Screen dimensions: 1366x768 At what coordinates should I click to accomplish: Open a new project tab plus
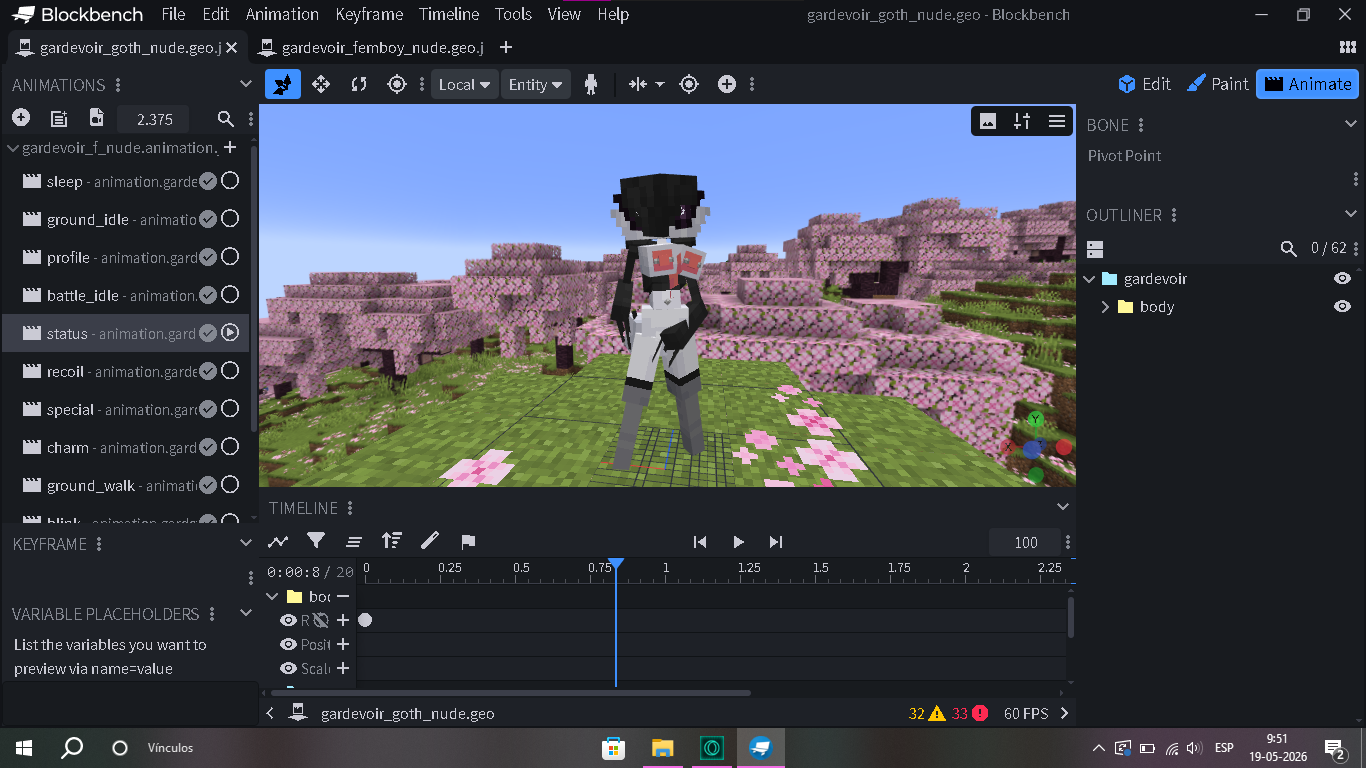point(506,47)
